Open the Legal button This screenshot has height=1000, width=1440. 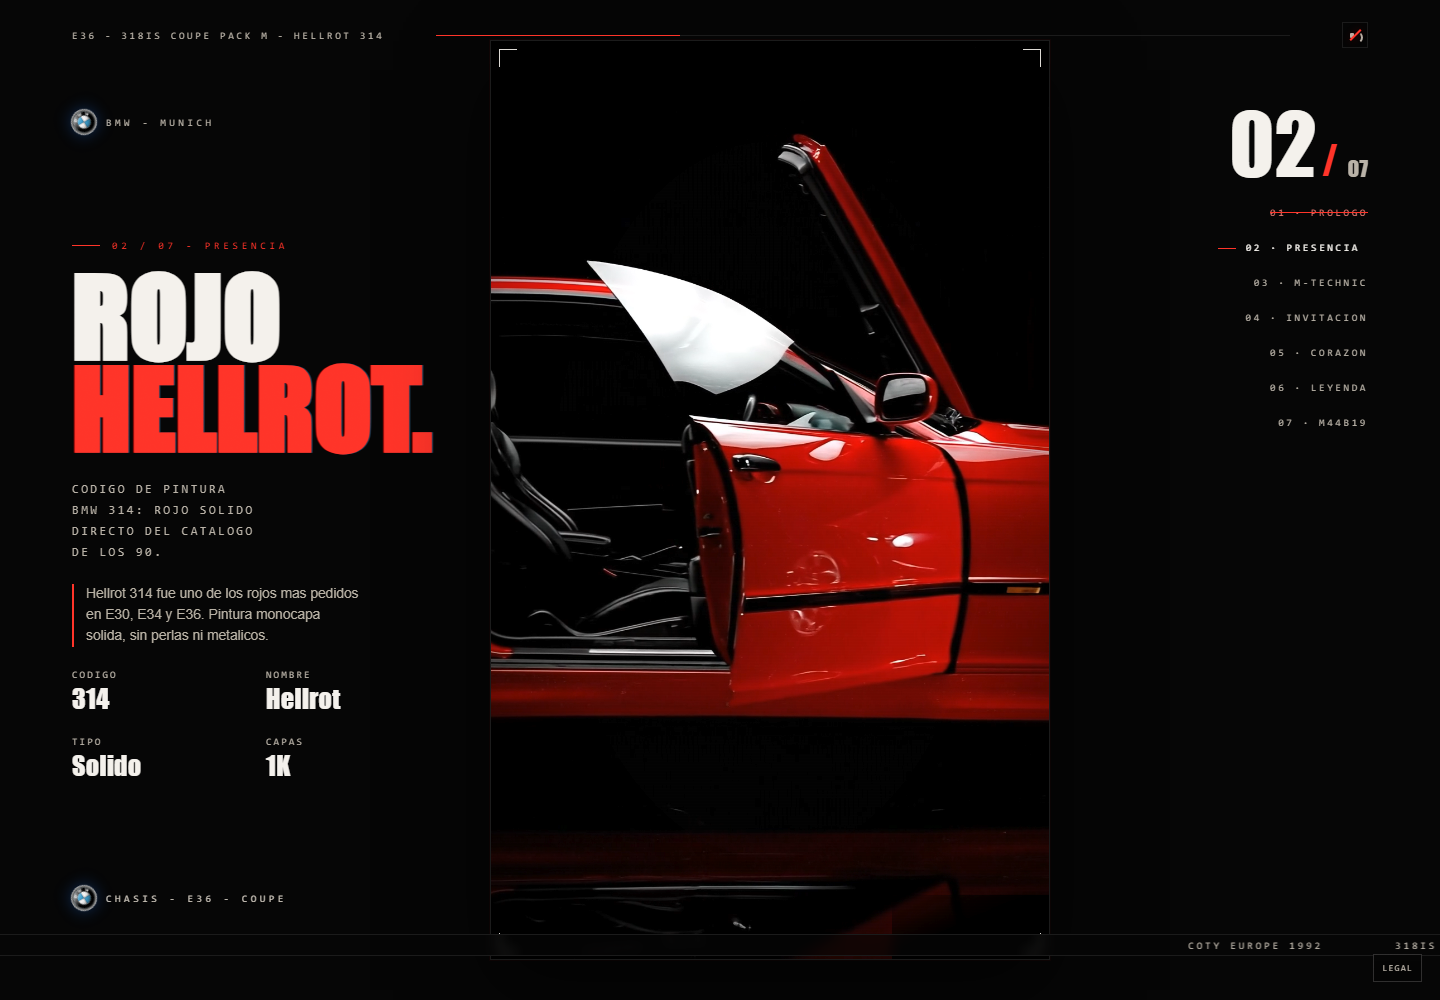tap(1397, 968)
